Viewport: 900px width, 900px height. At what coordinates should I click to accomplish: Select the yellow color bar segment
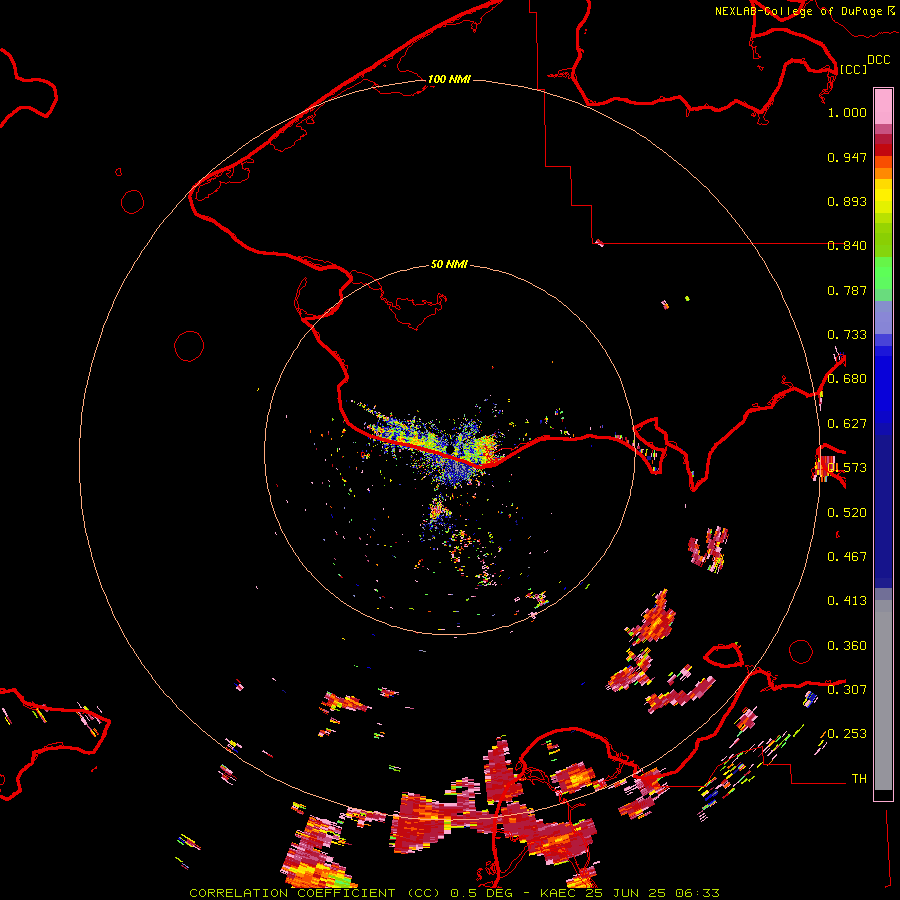(883, 196)
